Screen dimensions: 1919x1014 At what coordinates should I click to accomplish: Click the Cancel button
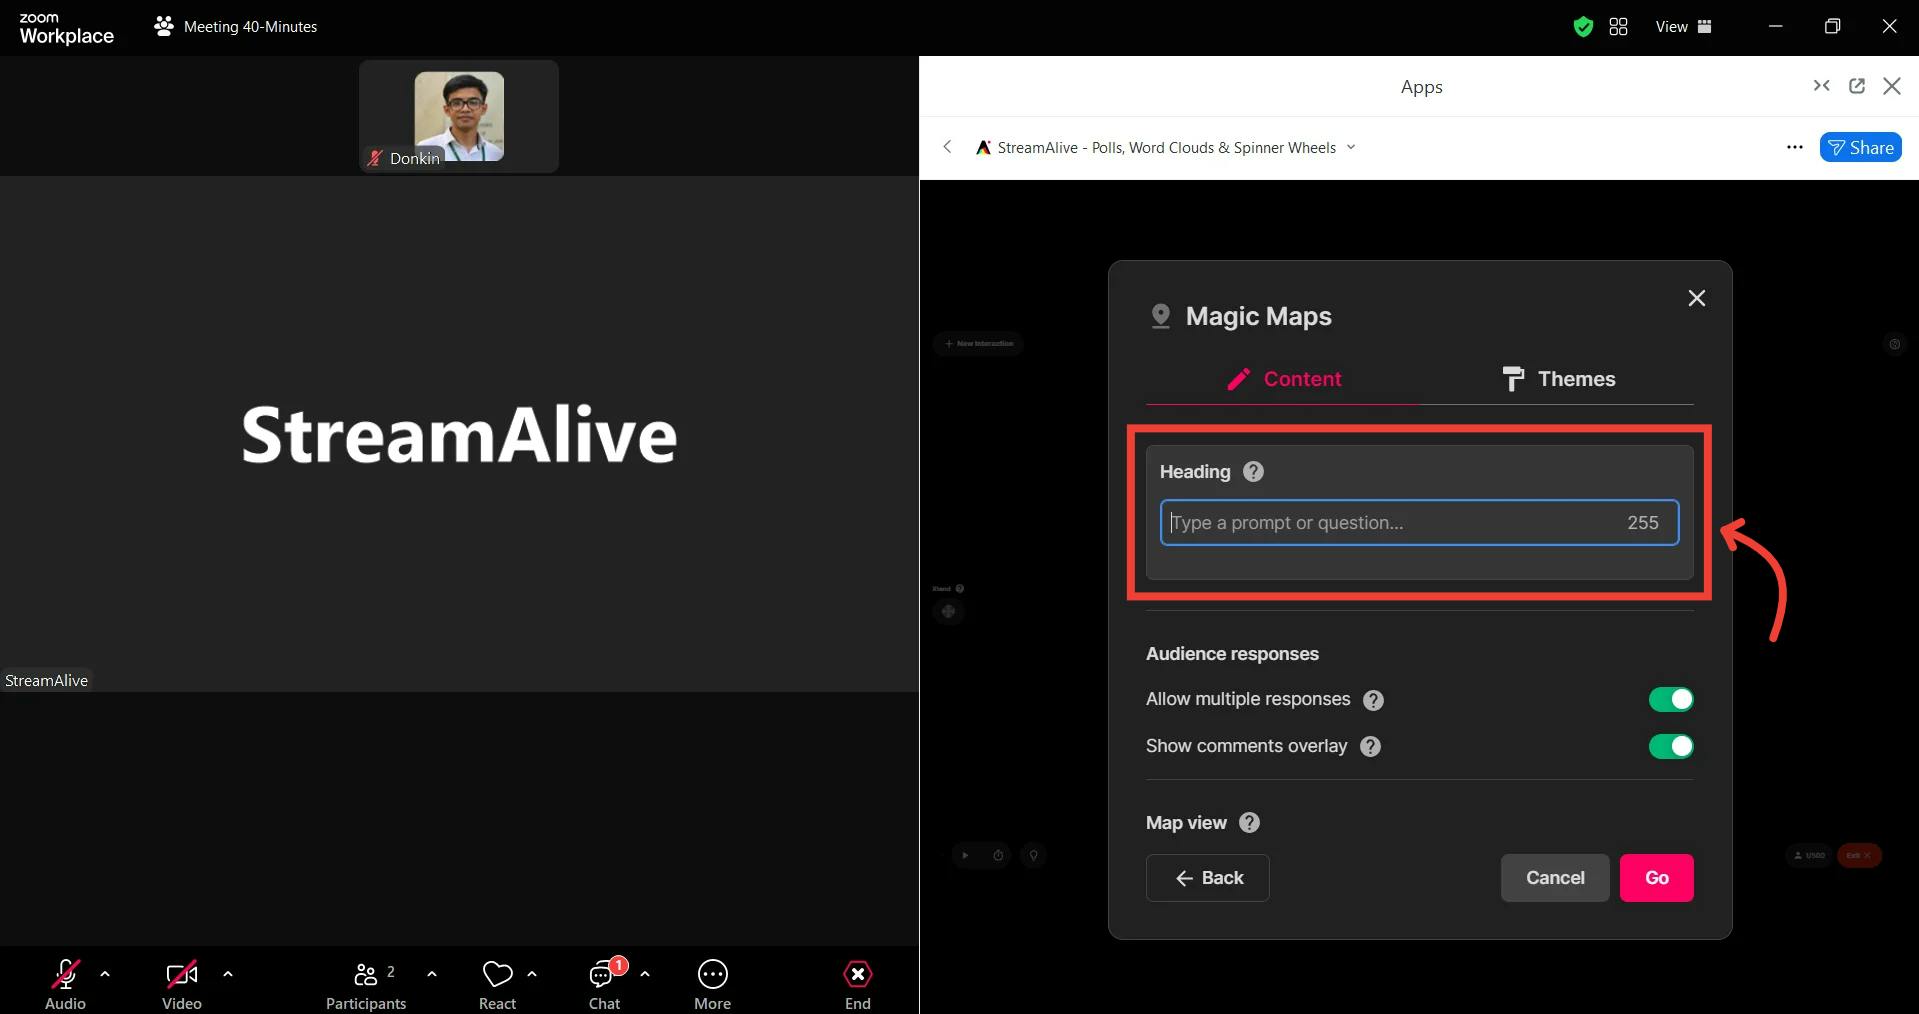(1555, 878)
